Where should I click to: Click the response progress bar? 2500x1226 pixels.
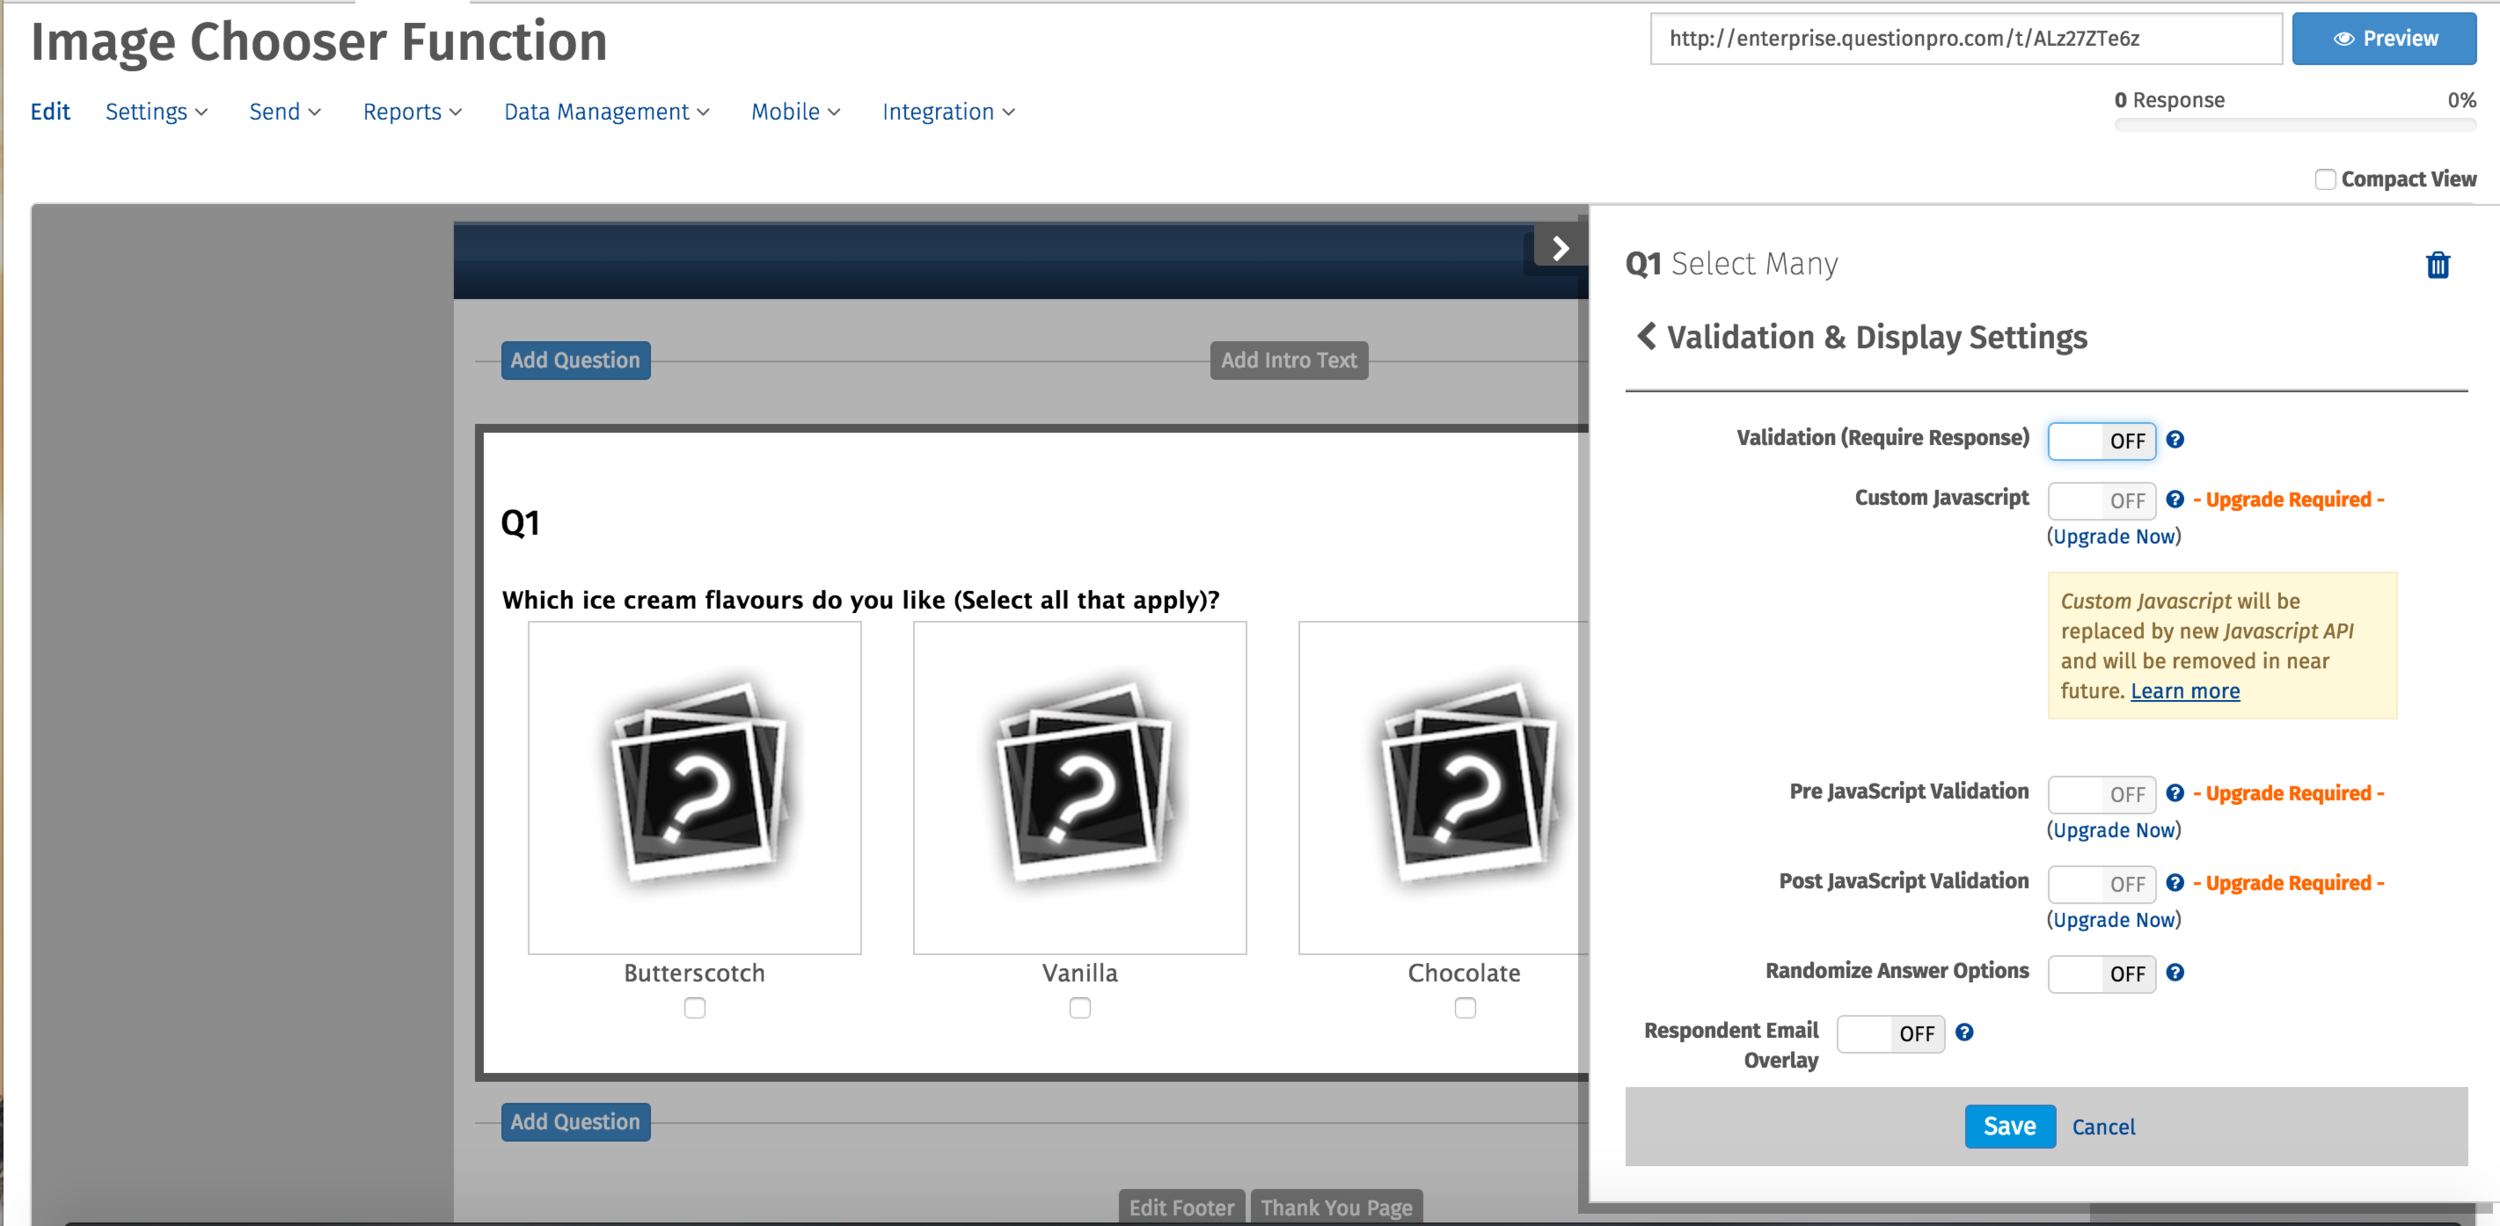coord(2295,125)
